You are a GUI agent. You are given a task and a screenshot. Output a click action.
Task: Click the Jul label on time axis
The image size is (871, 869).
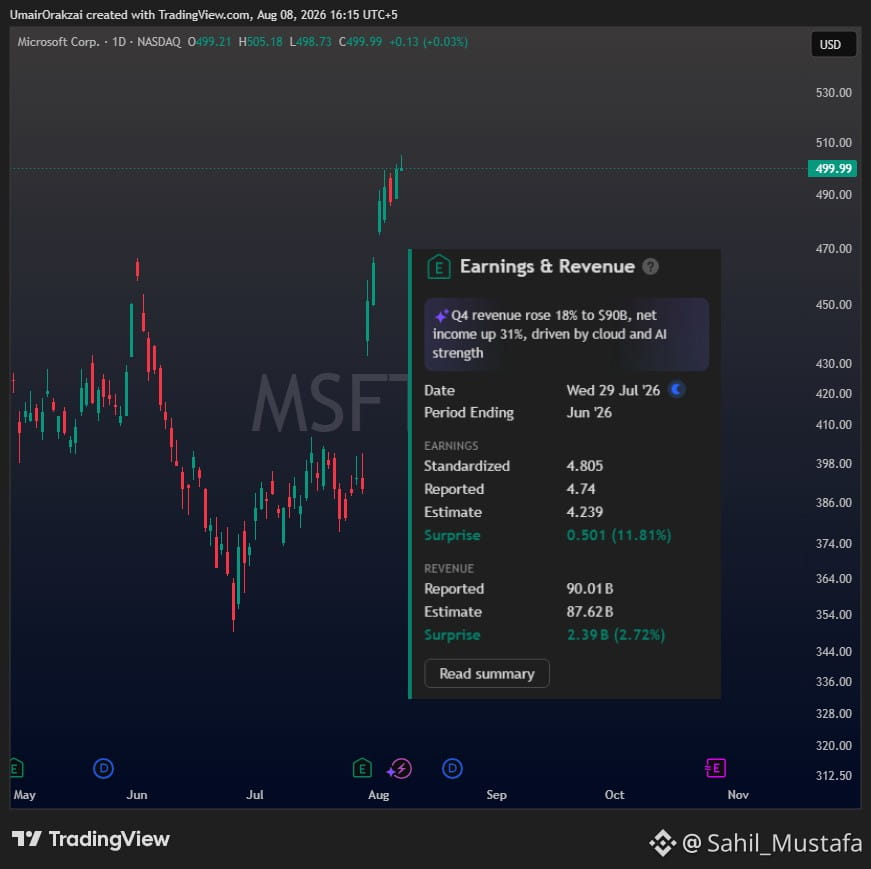(254, 795)
